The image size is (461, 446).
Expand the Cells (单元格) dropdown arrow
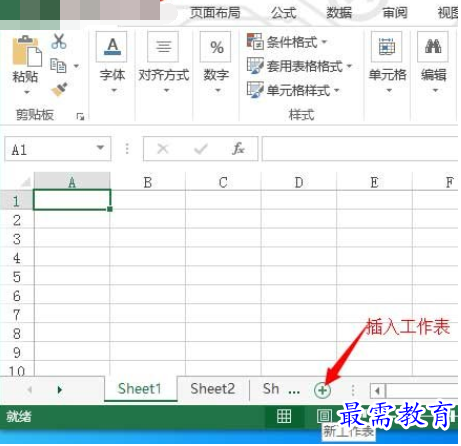[x=390, y=91]
